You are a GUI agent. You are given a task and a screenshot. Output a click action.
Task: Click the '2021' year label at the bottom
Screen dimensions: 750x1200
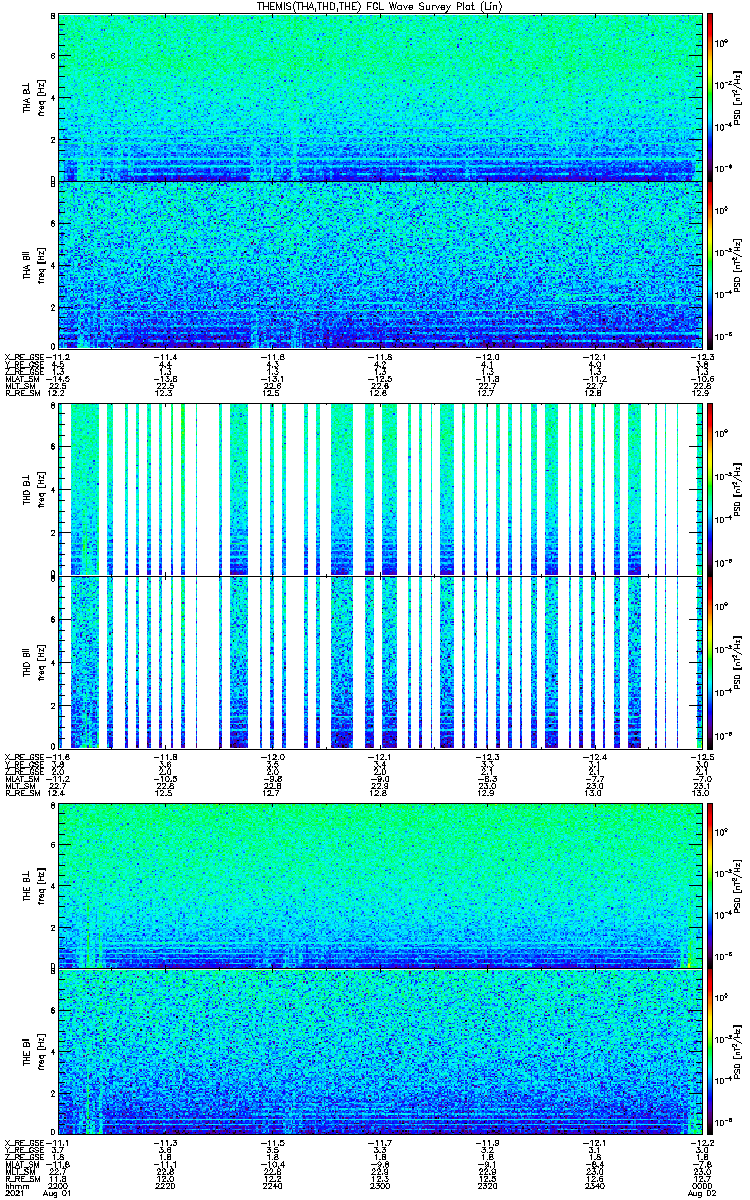[15, 1194]
